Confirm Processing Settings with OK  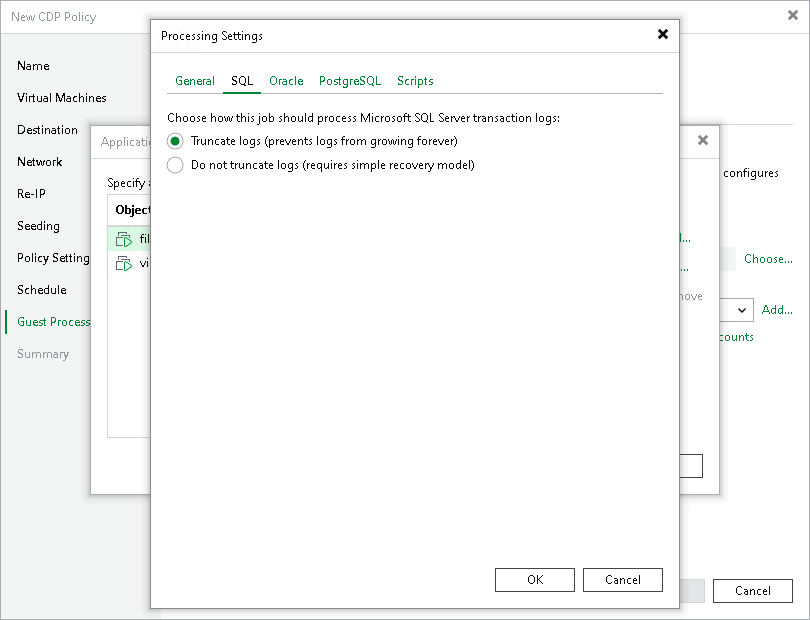(535, 580)
